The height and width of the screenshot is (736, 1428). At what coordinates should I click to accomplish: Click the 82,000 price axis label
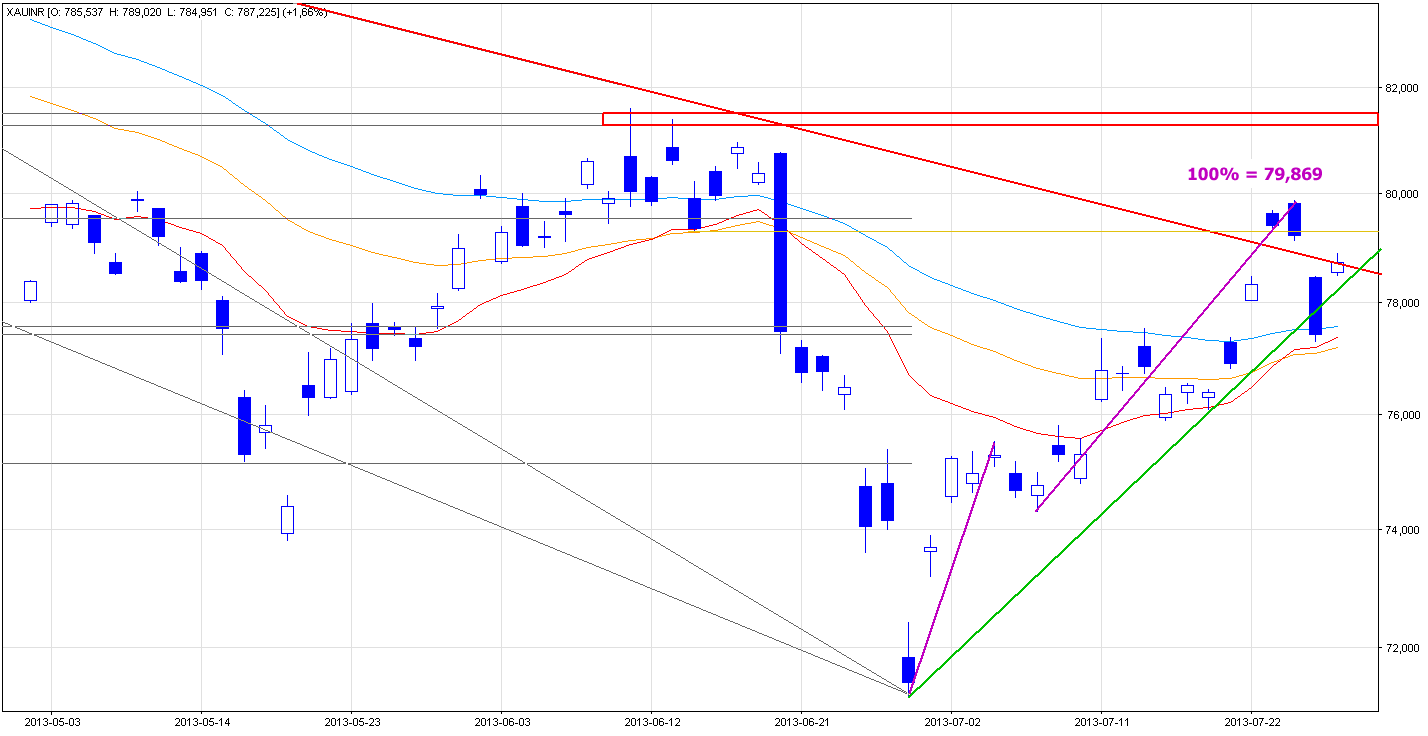pos(1403,88)
